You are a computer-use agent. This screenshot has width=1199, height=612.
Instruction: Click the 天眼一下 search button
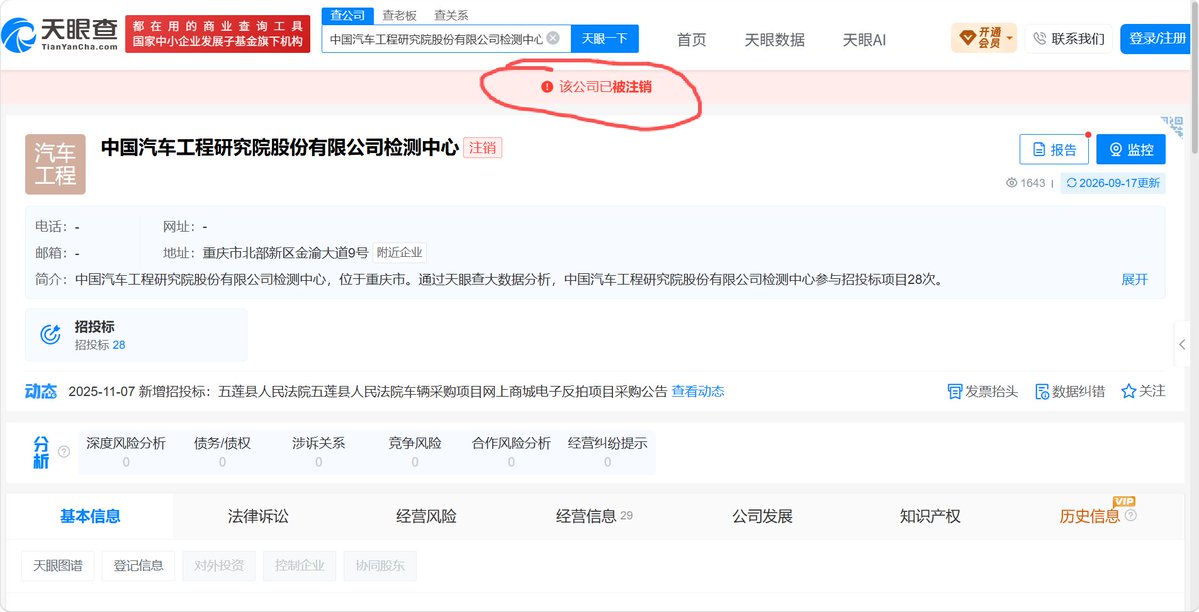605,38
